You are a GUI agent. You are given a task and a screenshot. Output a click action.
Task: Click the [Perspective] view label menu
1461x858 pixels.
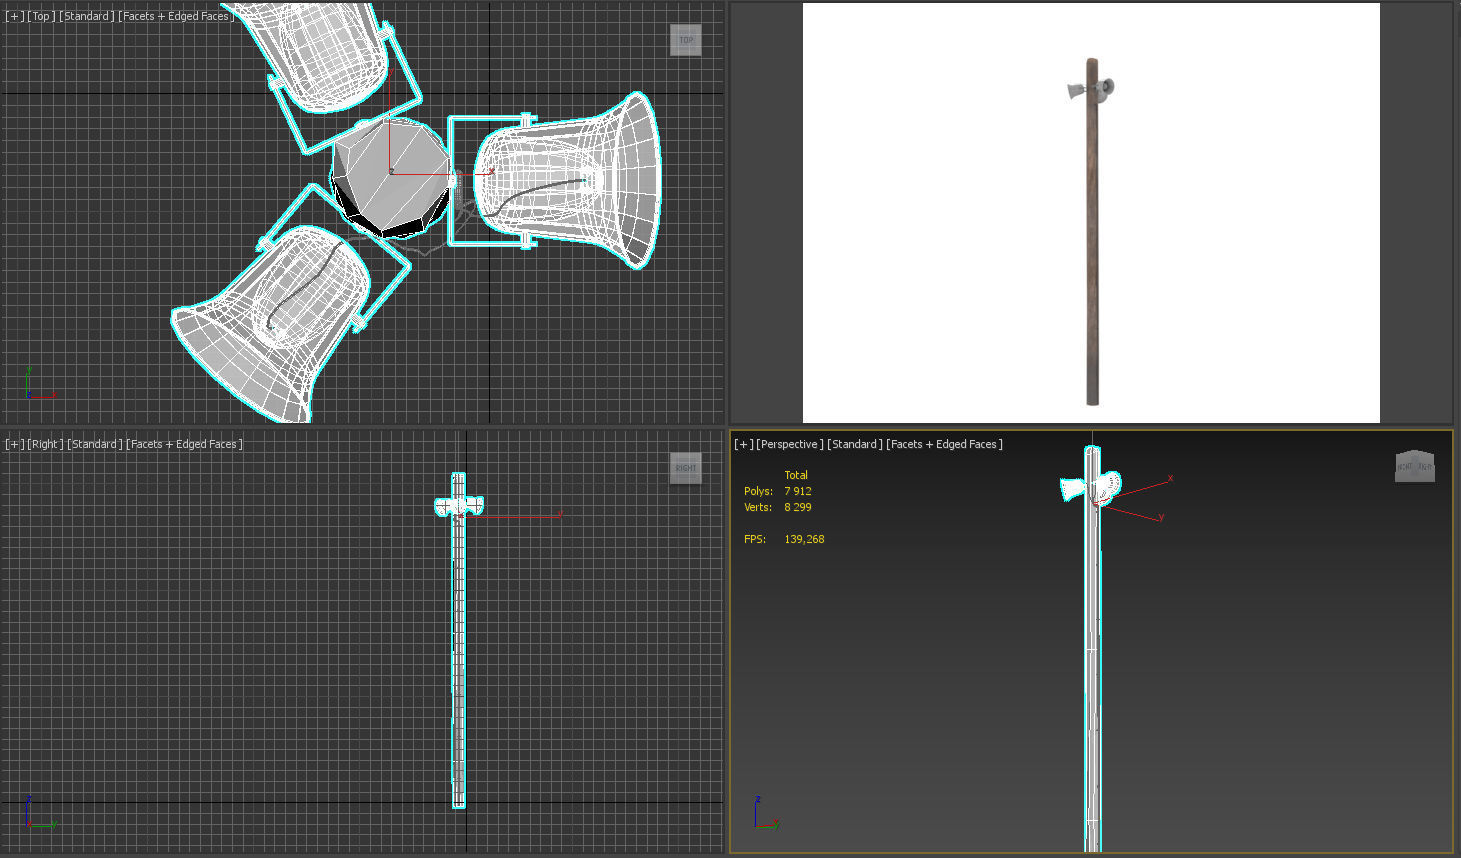pyautogui.click(x=790, y=444)
